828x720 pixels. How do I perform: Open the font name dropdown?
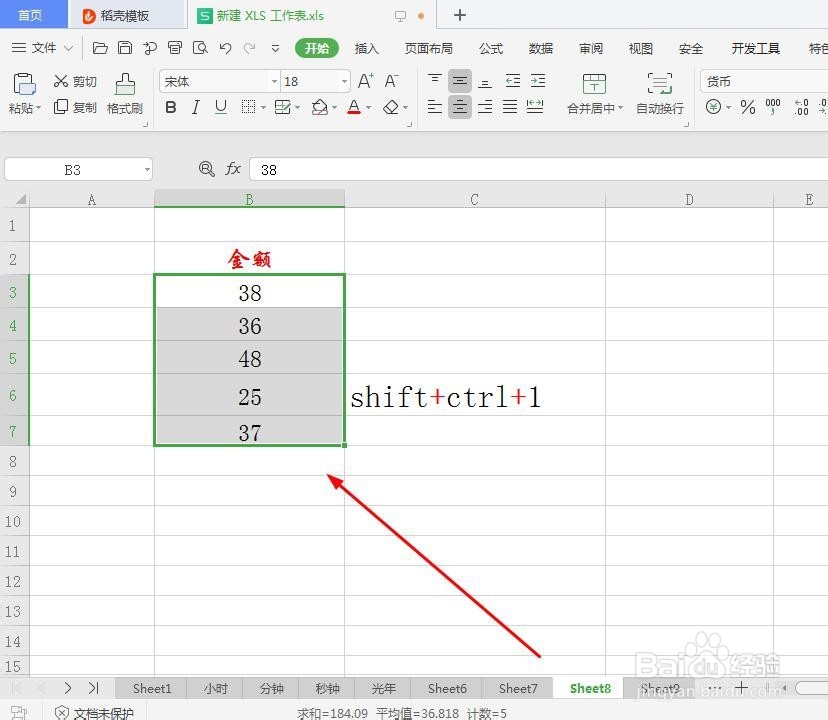pyautogui.click(x=274, y=81)
